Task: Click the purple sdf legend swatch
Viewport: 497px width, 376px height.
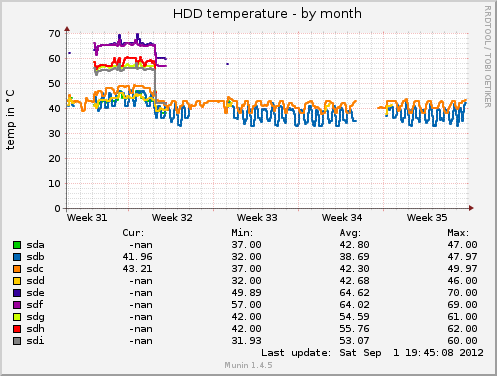Action: click(x=17, y=305)
